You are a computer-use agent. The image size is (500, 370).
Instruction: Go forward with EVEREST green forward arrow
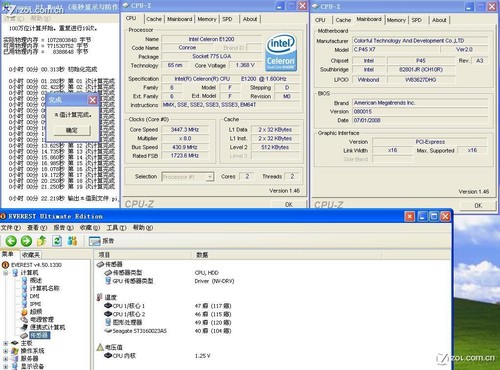pyautogui.click(x=26, y=241)
